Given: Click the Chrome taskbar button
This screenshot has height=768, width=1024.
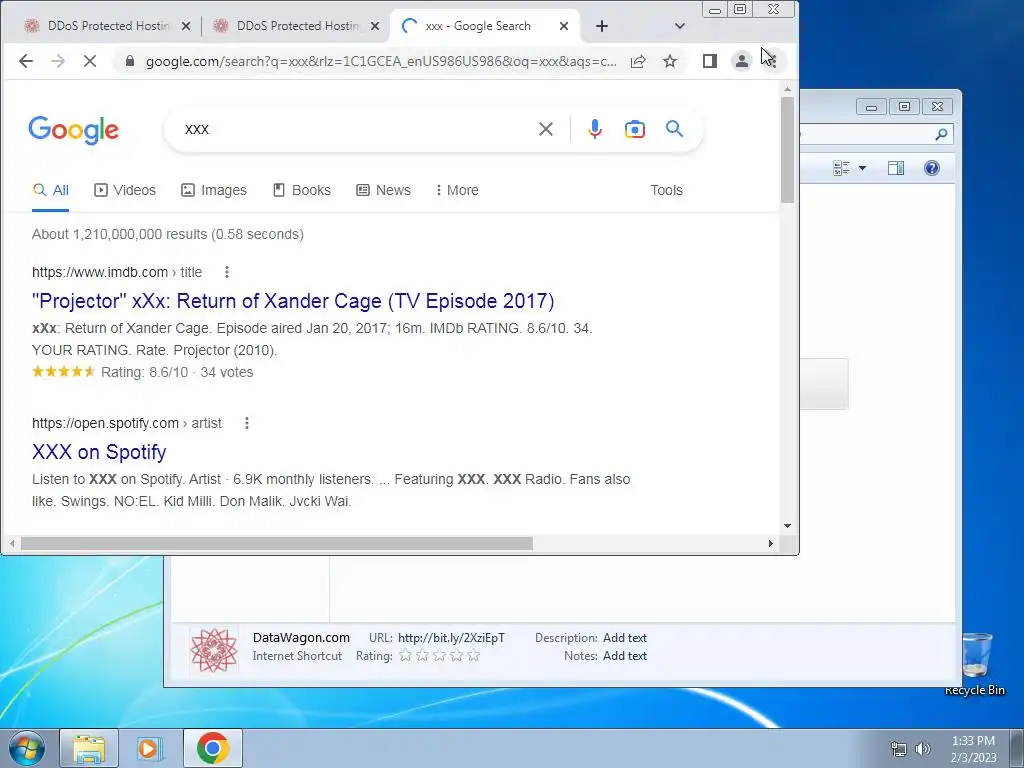Looking at the screenshot, I should (212, 748).
